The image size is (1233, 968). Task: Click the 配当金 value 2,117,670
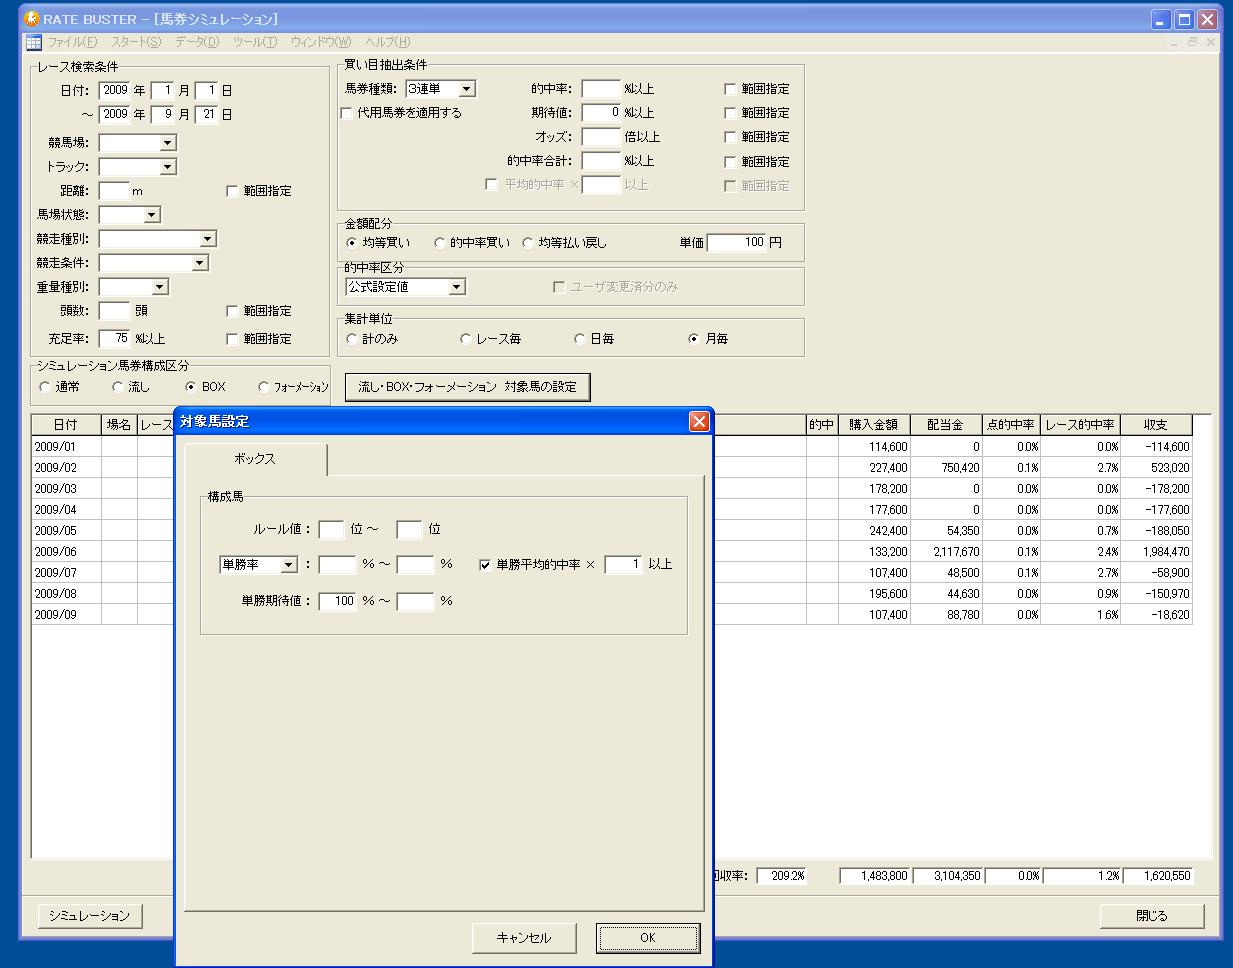pyautogui.click(x=945, y=552)
